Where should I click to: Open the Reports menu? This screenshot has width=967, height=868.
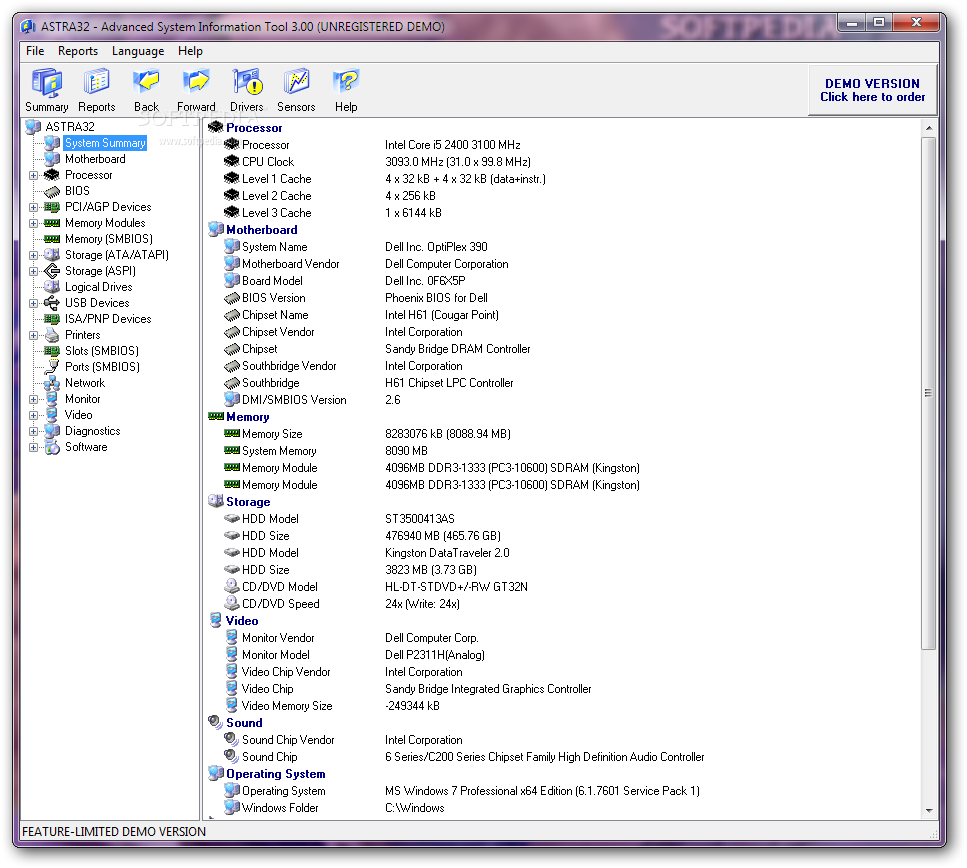tap(78, 51)
